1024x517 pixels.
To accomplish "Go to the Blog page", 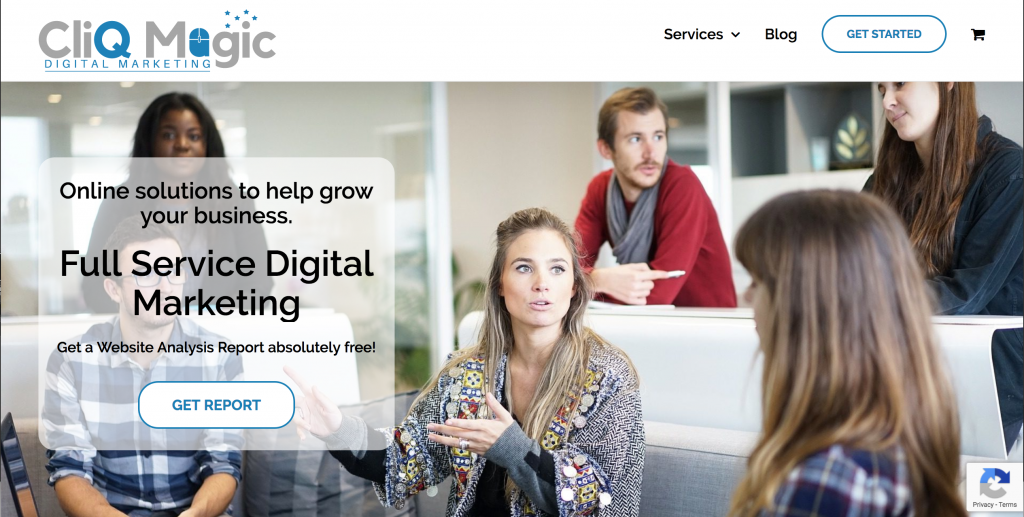I will tap(780, 34).
